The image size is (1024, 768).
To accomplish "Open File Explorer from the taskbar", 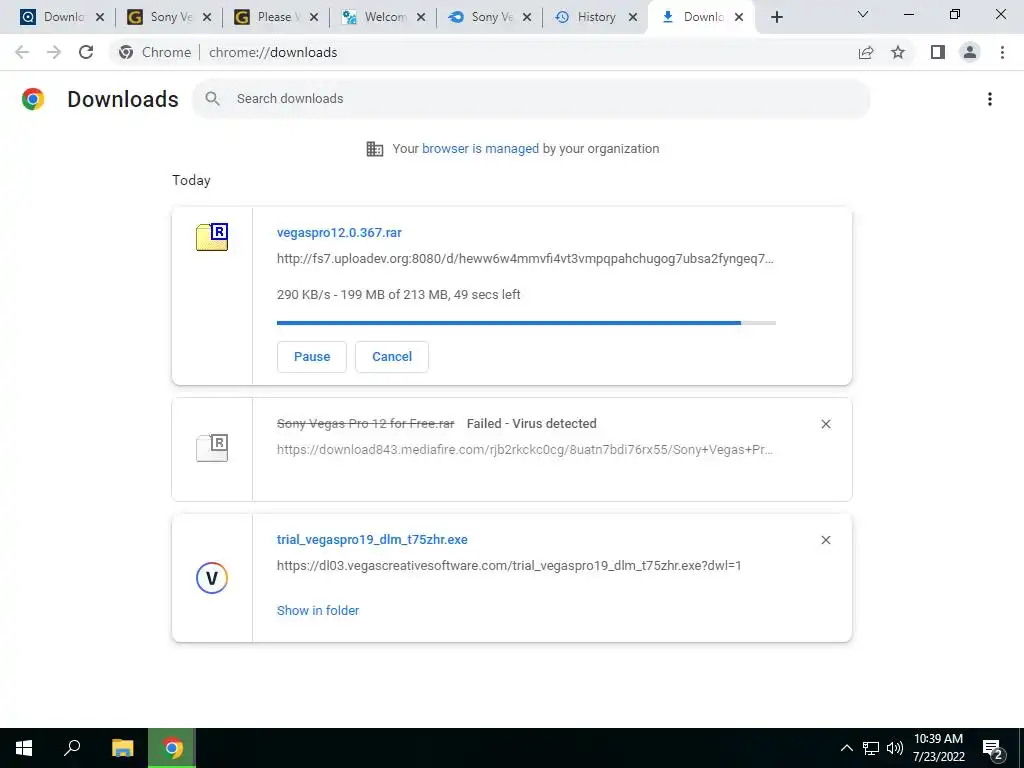I will [122, 748].
